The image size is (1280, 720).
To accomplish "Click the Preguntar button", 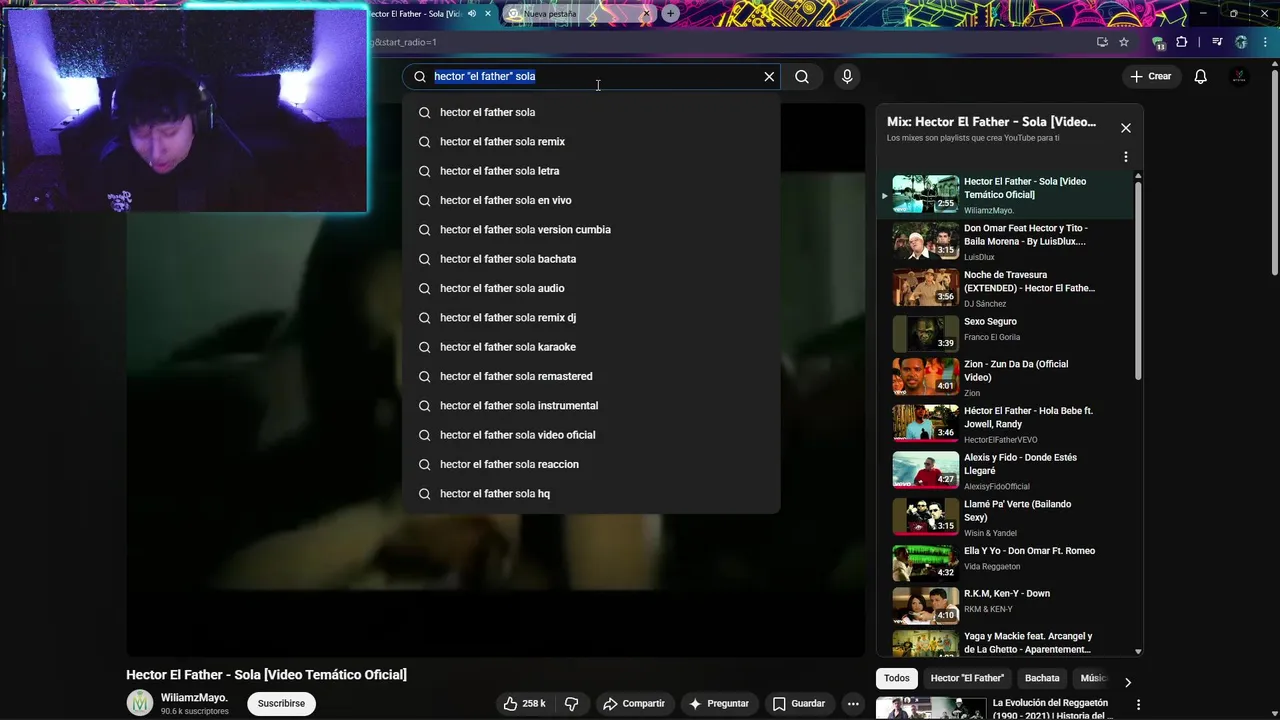I will click(x=718, y=703).
